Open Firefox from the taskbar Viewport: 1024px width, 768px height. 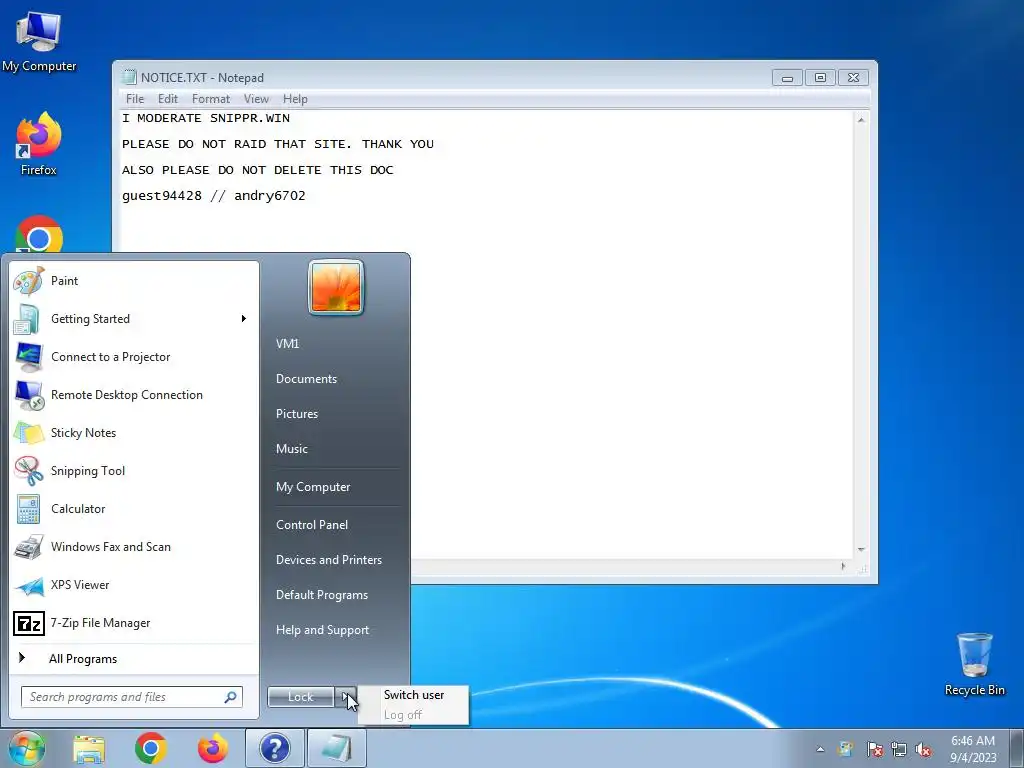[213, 748]
